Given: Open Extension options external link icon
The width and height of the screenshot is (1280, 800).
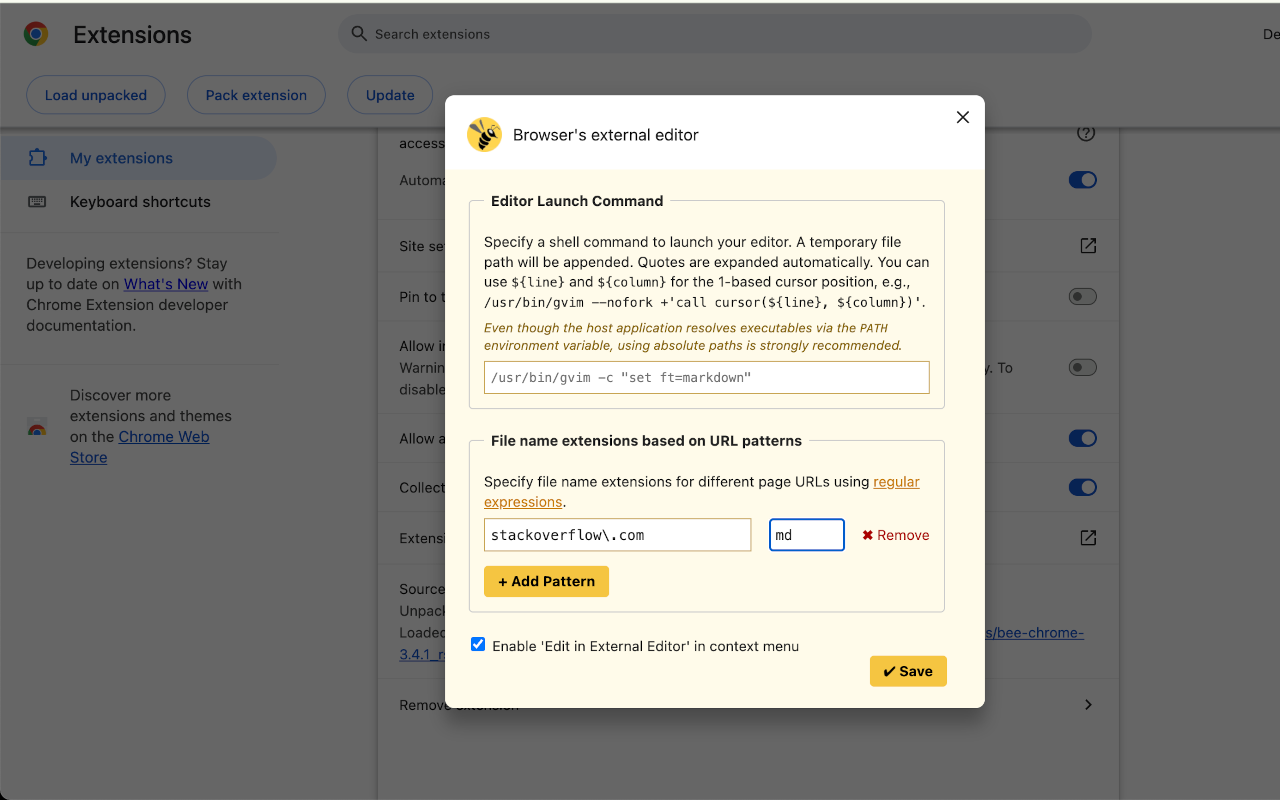Looking at the screenshot, I should [1088, 538].
